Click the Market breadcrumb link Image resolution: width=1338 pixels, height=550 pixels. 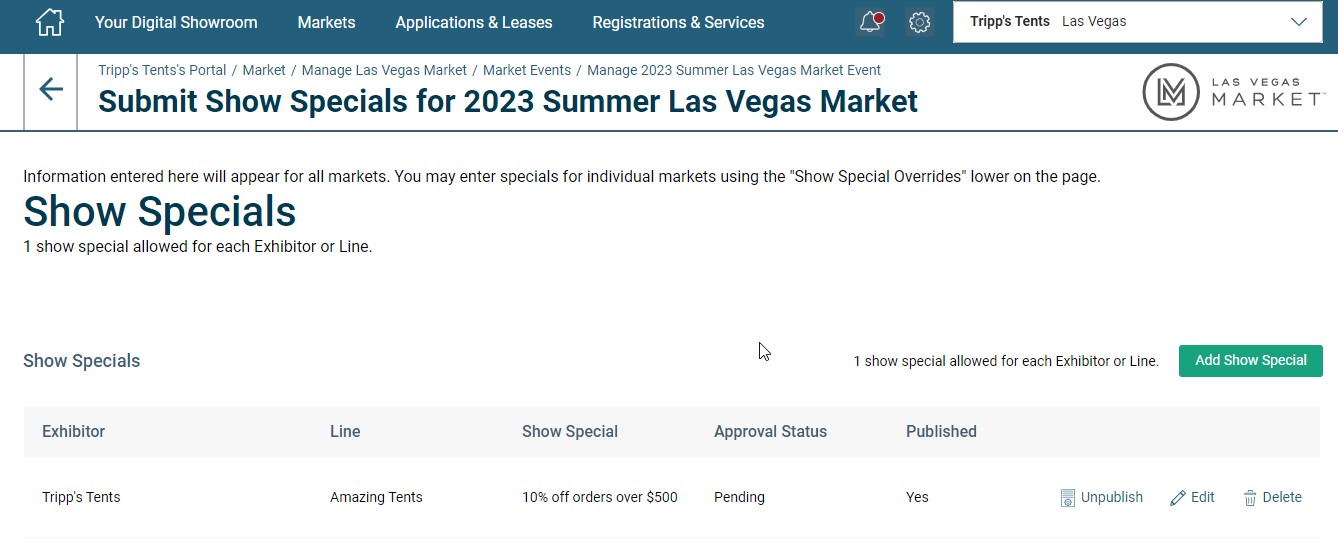click(264, 70)
